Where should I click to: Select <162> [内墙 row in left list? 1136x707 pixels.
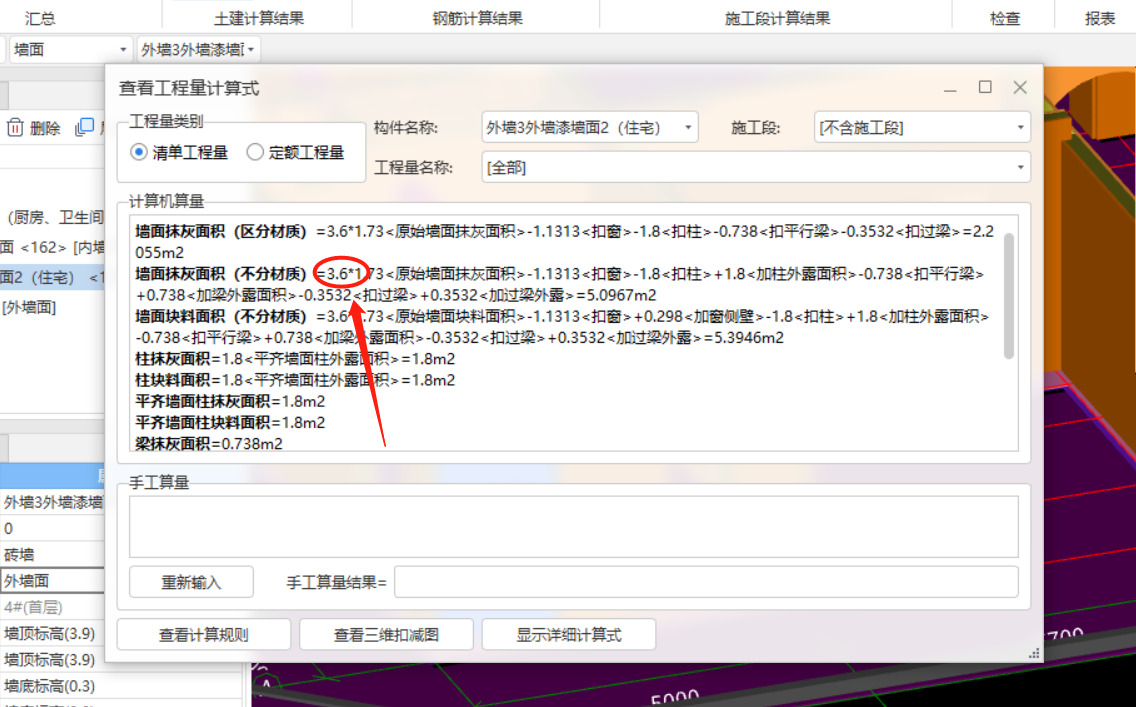(52, 247)
